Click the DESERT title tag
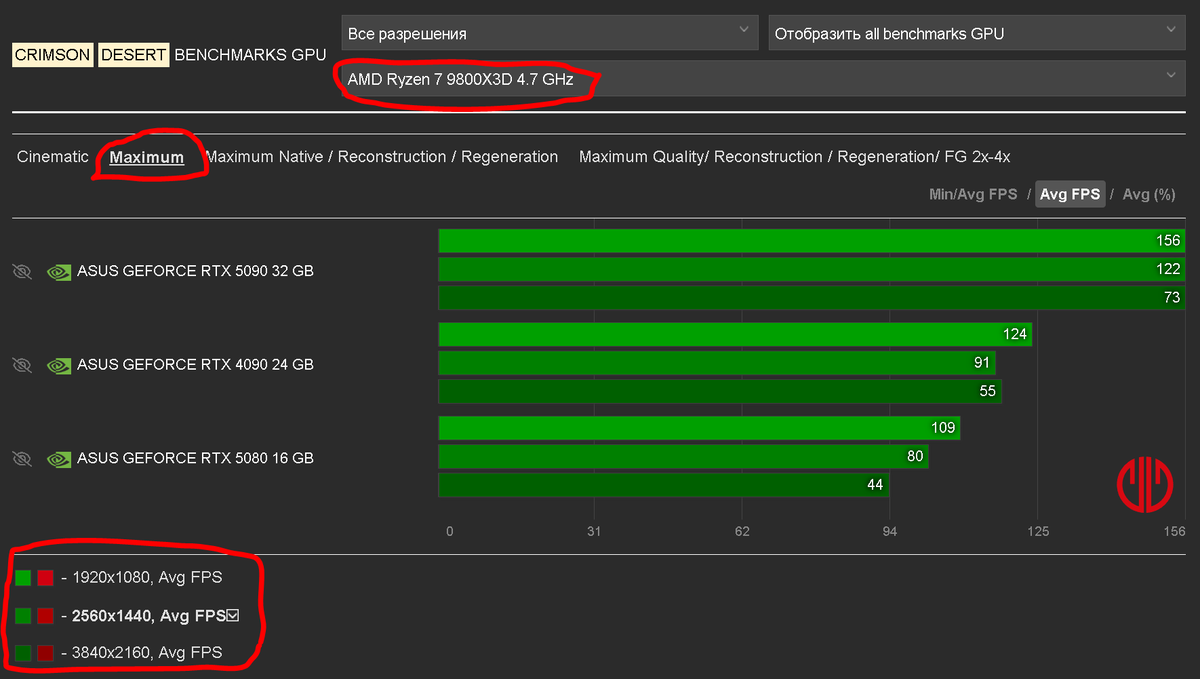The width and height of the screenshot is (1200, 679). [133, 55]
